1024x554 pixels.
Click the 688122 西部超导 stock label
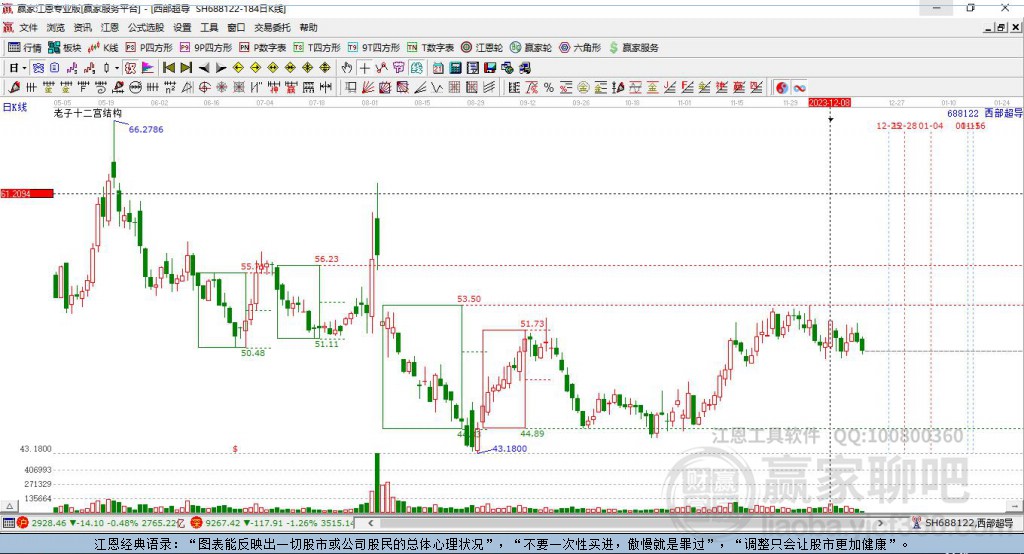(984, 113)
